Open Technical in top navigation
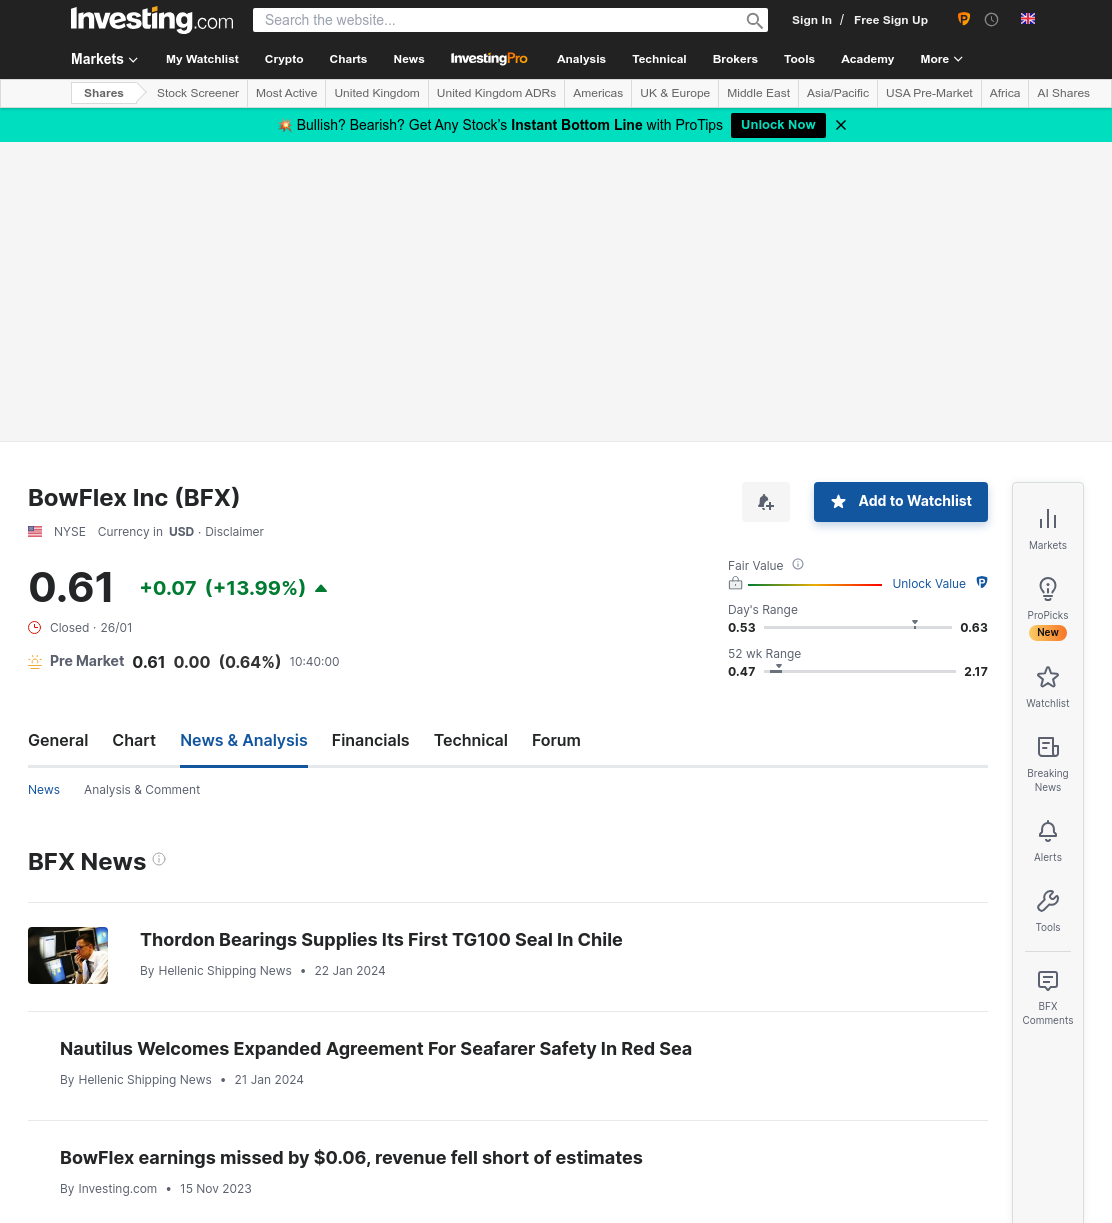1112x1223 pixels. [659, 59]
